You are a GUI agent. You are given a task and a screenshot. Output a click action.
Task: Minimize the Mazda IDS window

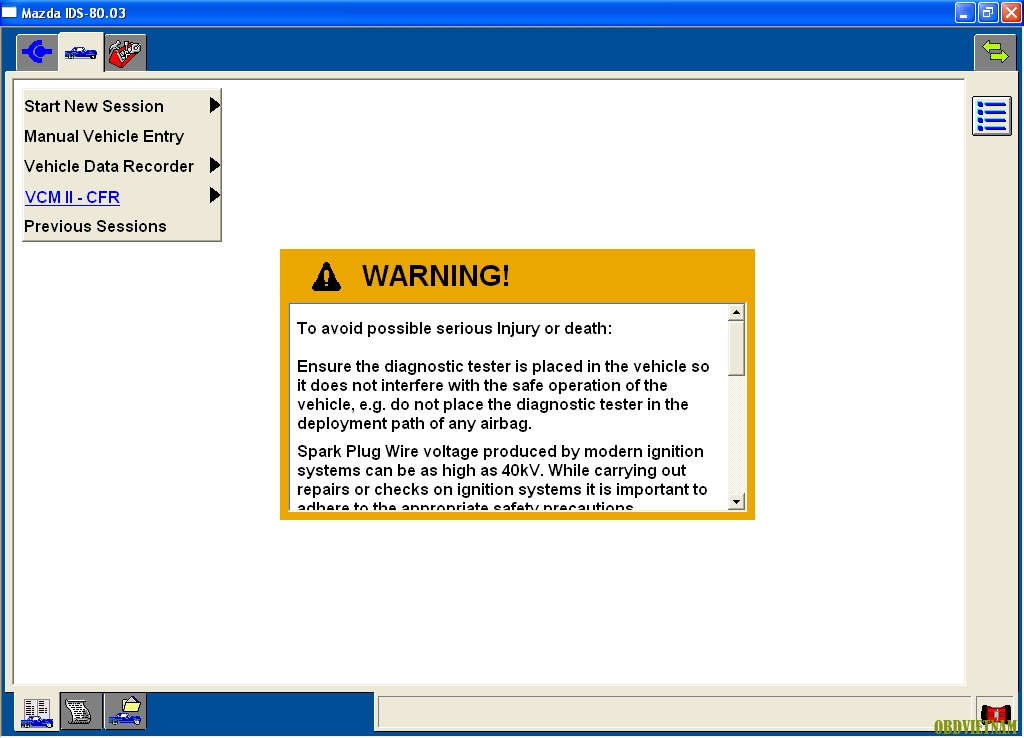pyautogui.click(x=964, y=12)
